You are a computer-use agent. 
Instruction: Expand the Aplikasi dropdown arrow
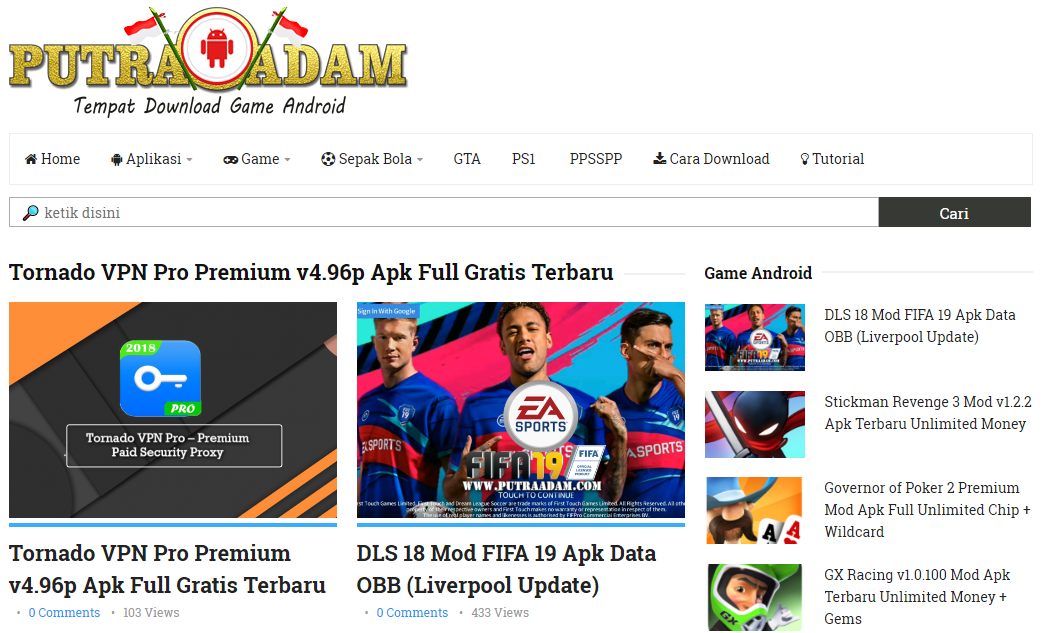click(x=189, y=160)
